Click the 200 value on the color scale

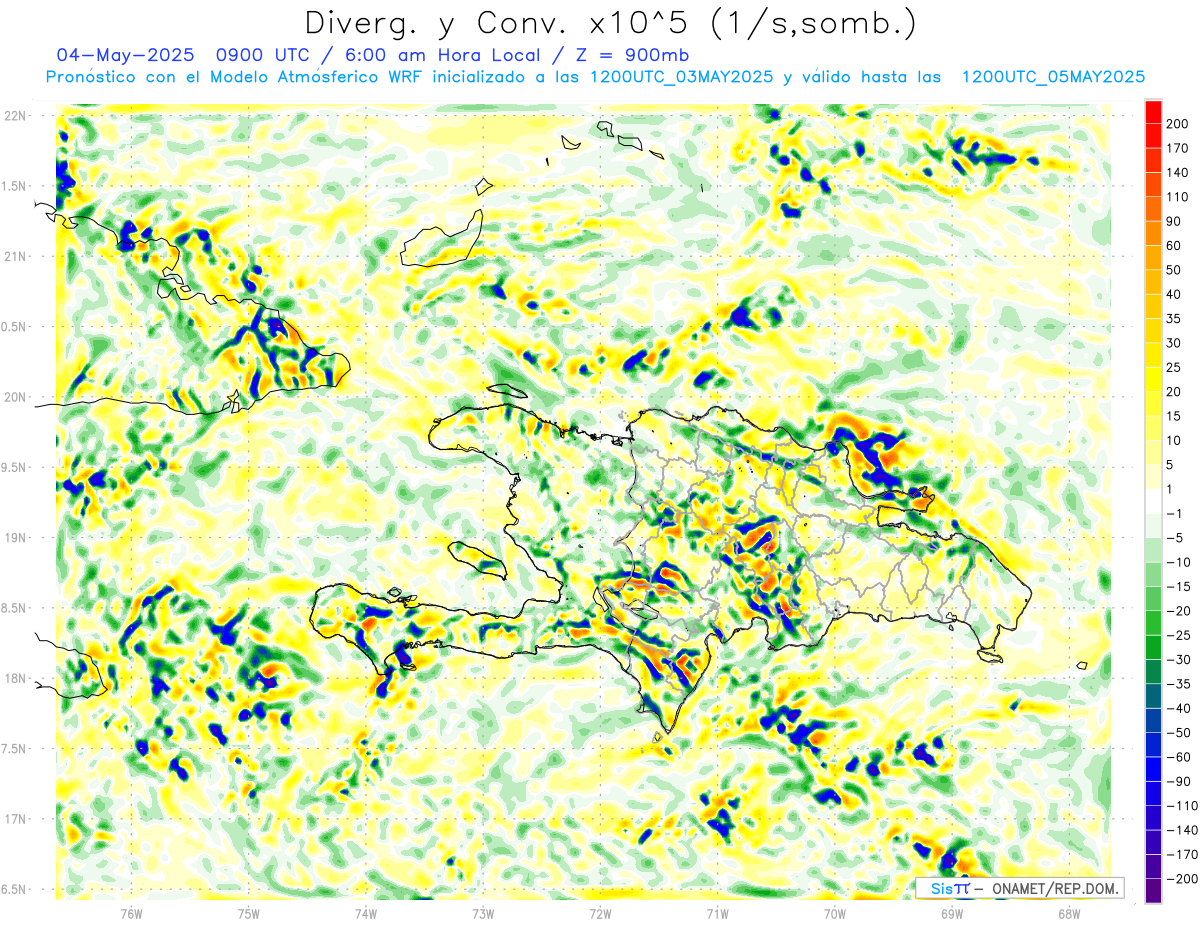(1179, 124)
